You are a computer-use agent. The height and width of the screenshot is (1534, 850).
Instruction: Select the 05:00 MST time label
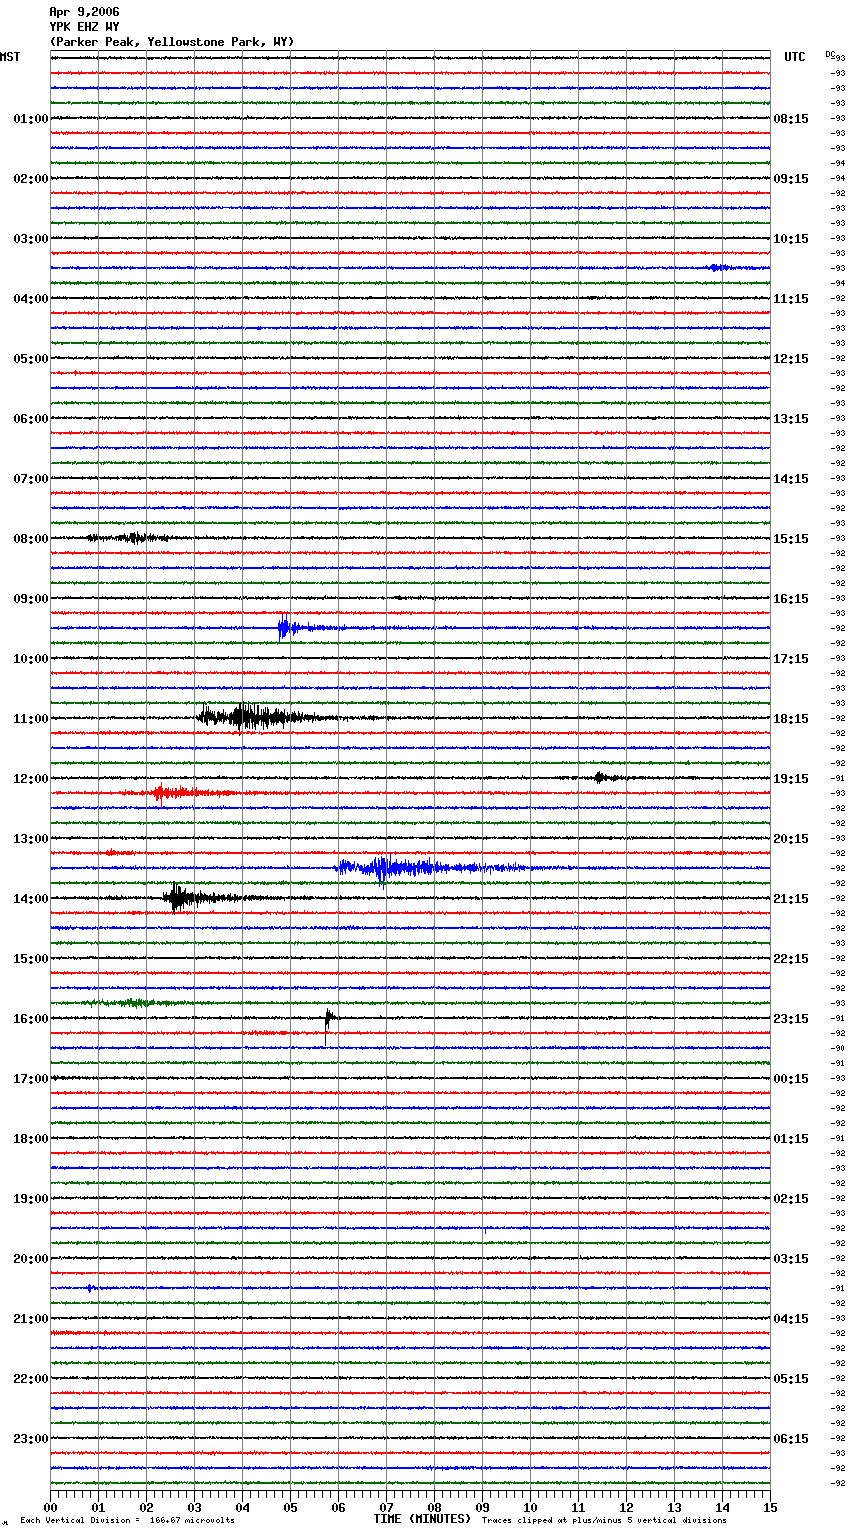click(x=31, y=359)
